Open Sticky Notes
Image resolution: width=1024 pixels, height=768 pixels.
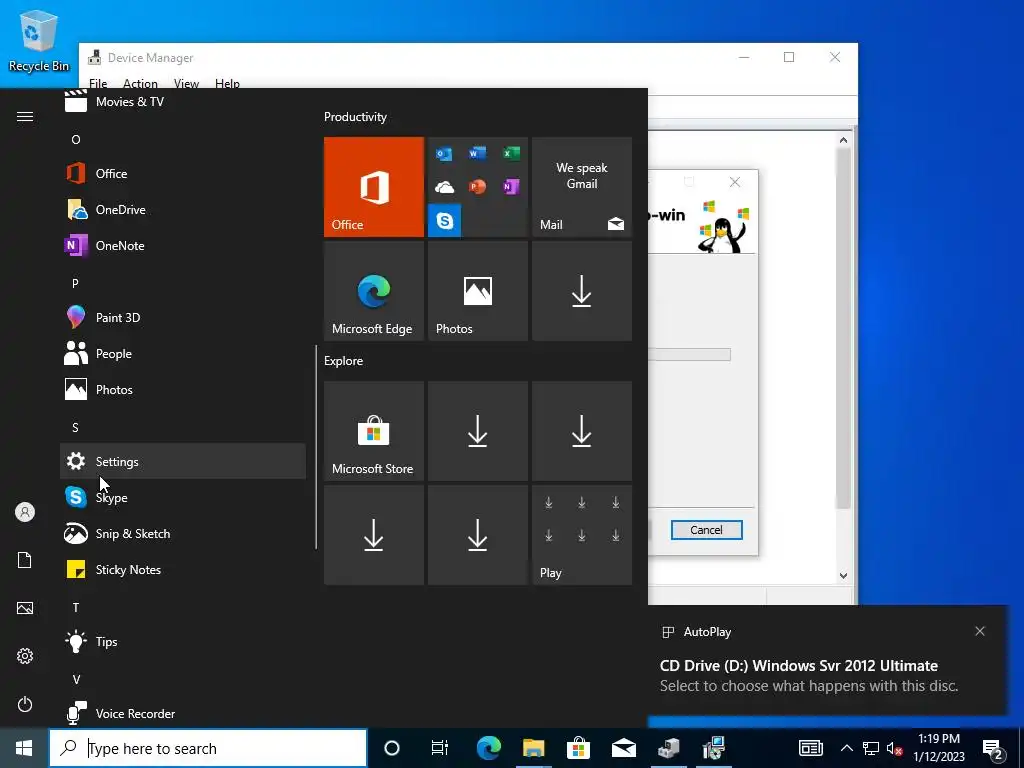(183, 569)
